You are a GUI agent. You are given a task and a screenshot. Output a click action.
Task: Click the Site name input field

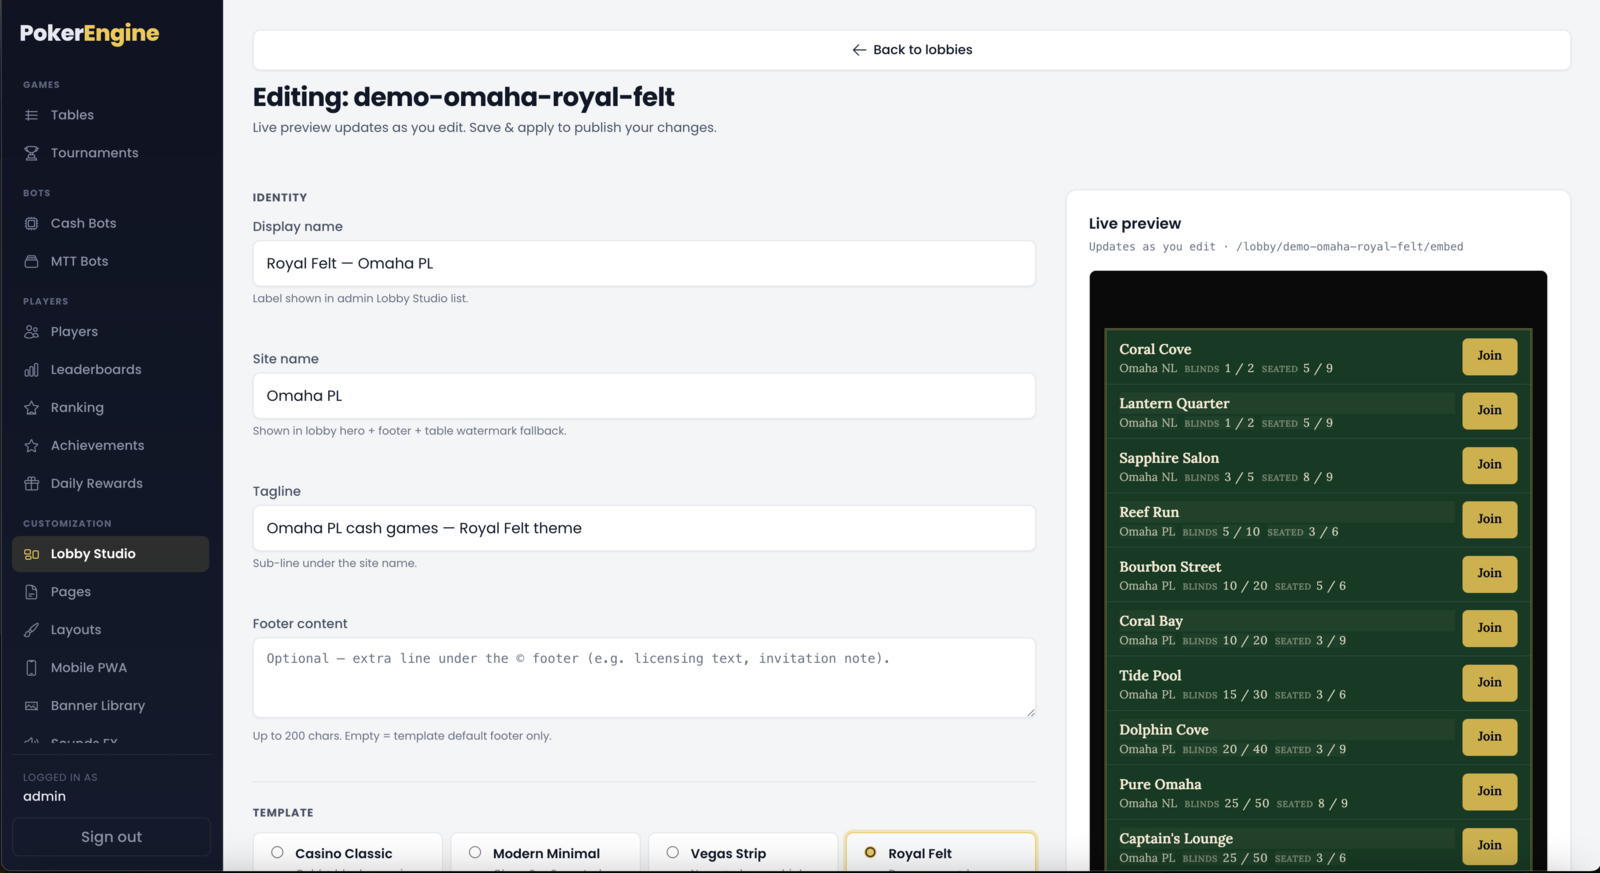point(644,396)
